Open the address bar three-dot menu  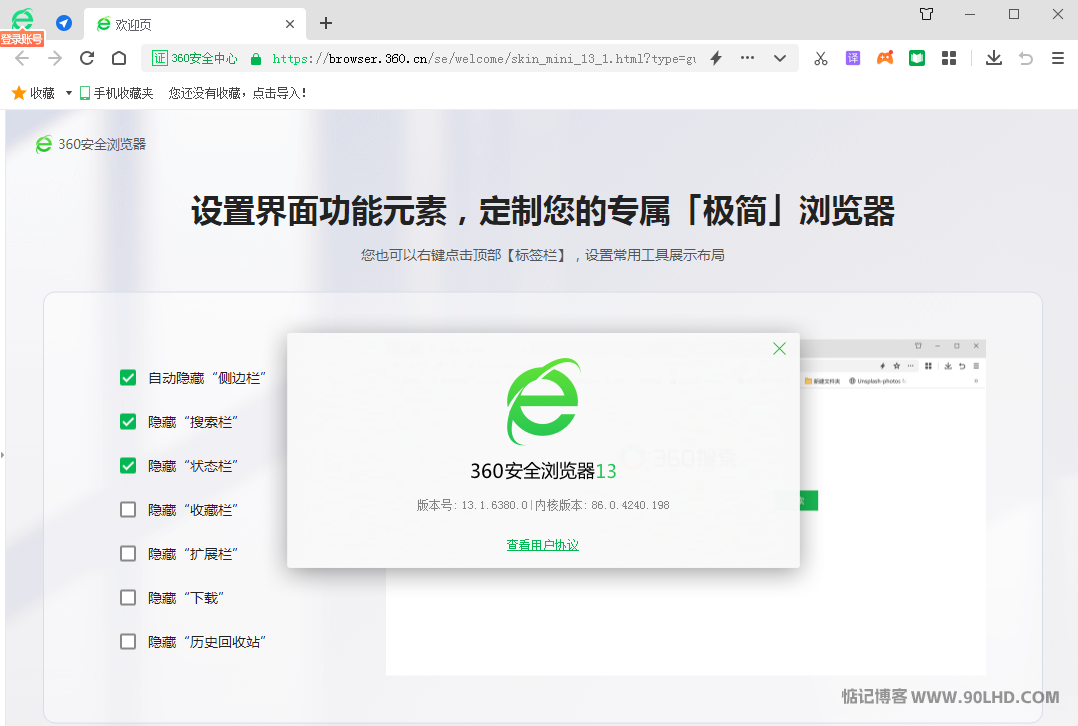(x=747, y=58)
